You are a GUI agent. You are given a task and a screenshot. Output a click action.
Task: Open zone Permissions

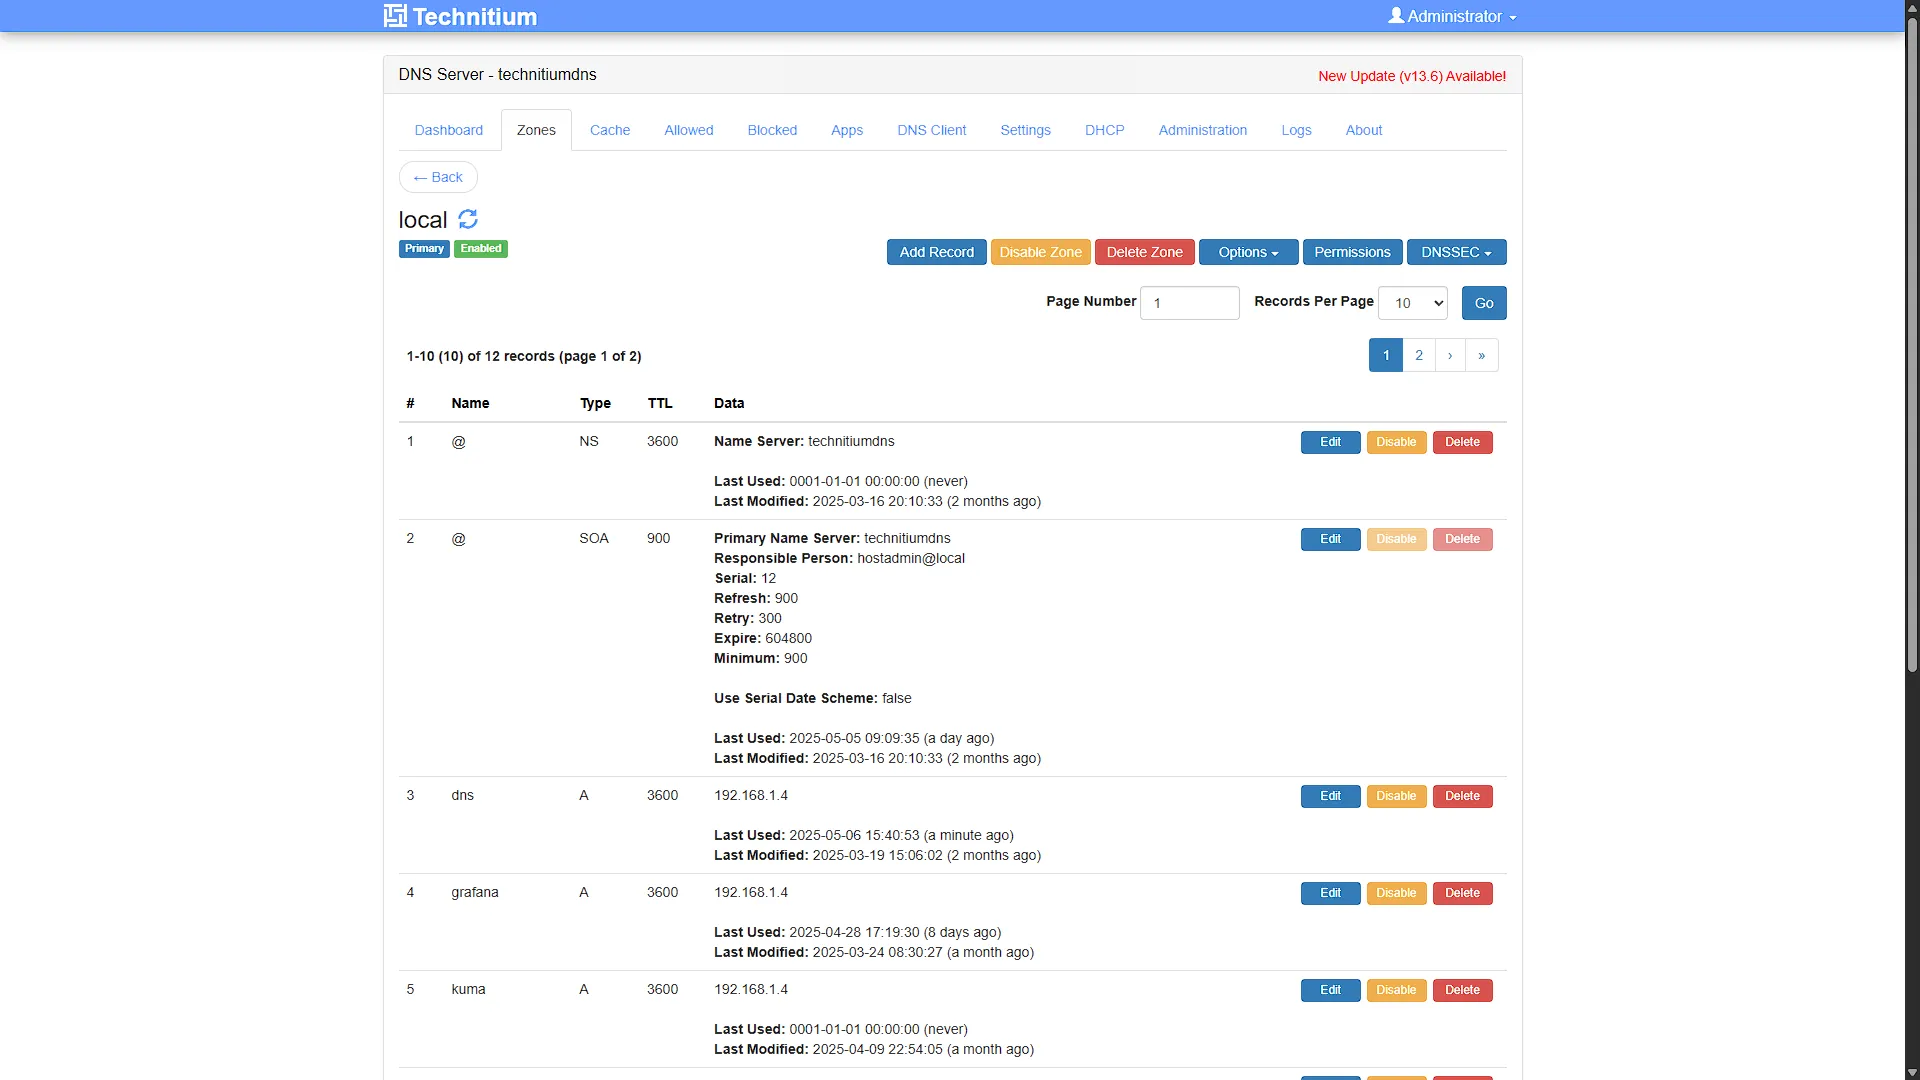click(1353, 252)
